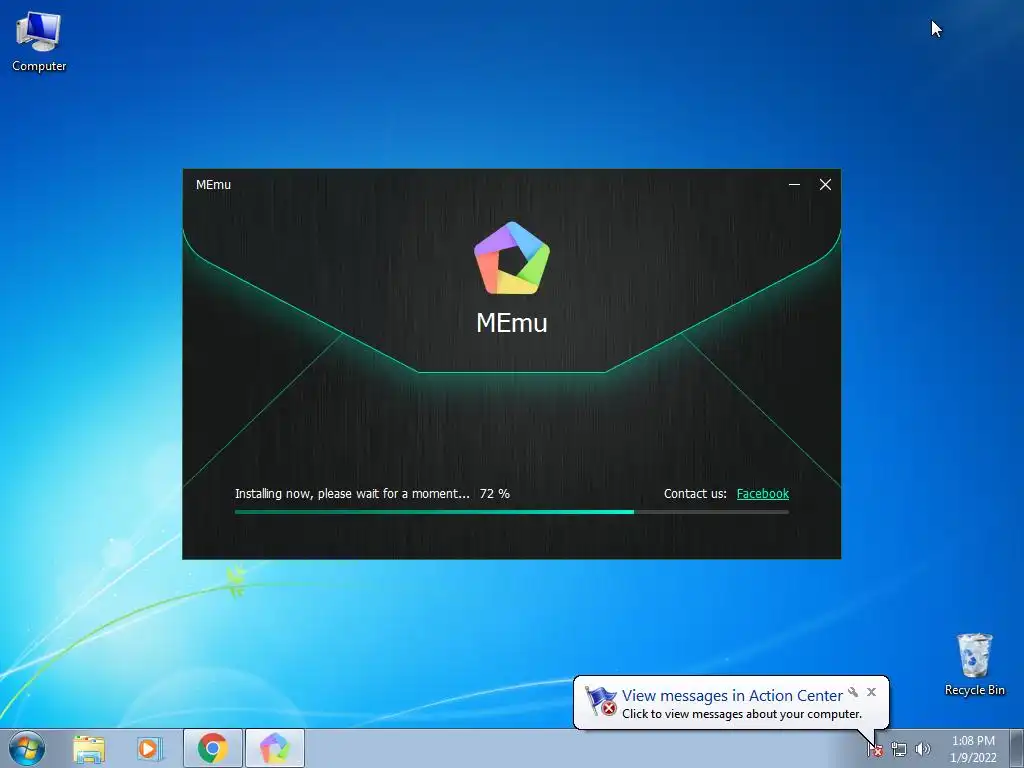Click the MEmu pentagon logo
Screen dimensions: 1024x768
click(x=512, y=258)
